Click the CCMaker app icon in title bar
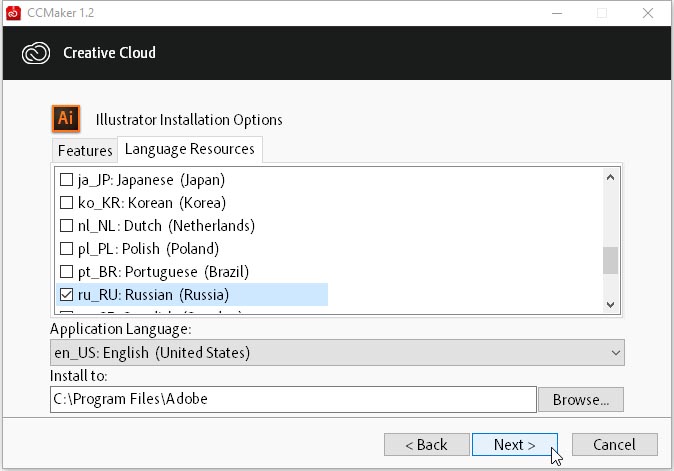Image resolution: width=674 pixels, height=471 pixels. coord(13,13)
